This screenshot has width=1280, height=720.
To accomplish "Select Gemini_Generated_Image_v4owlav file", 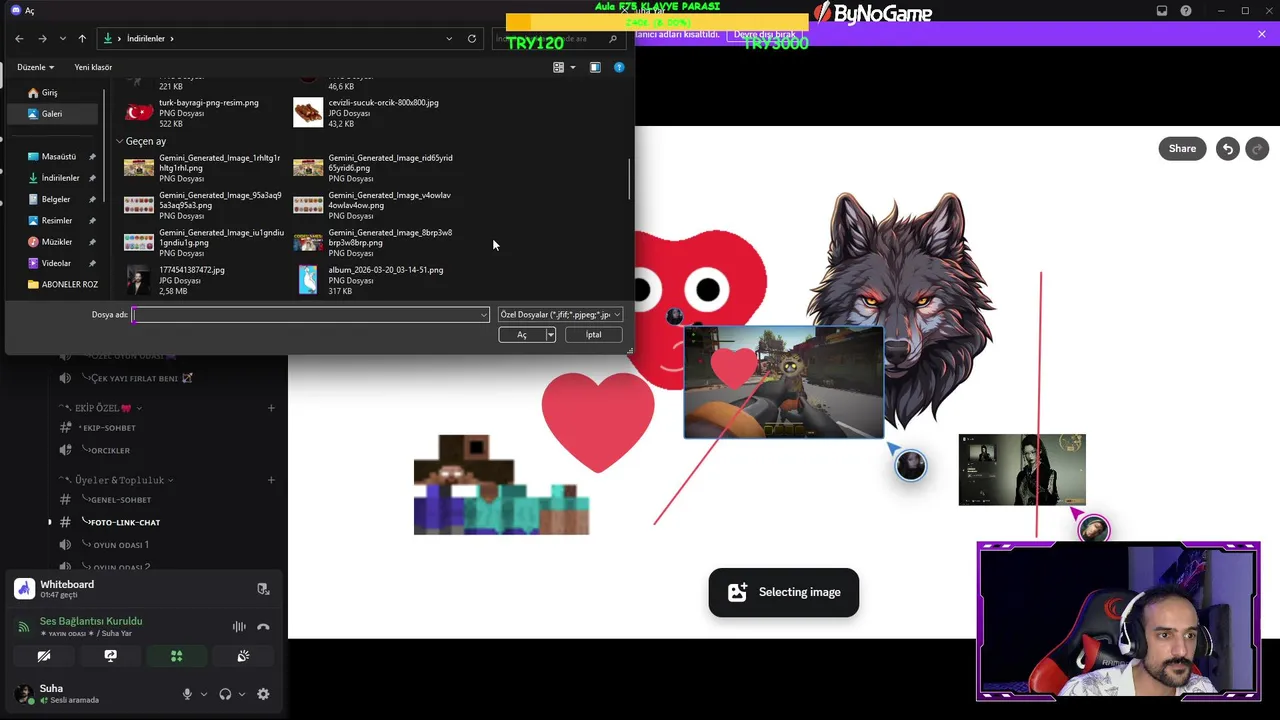I will [375, 205].
